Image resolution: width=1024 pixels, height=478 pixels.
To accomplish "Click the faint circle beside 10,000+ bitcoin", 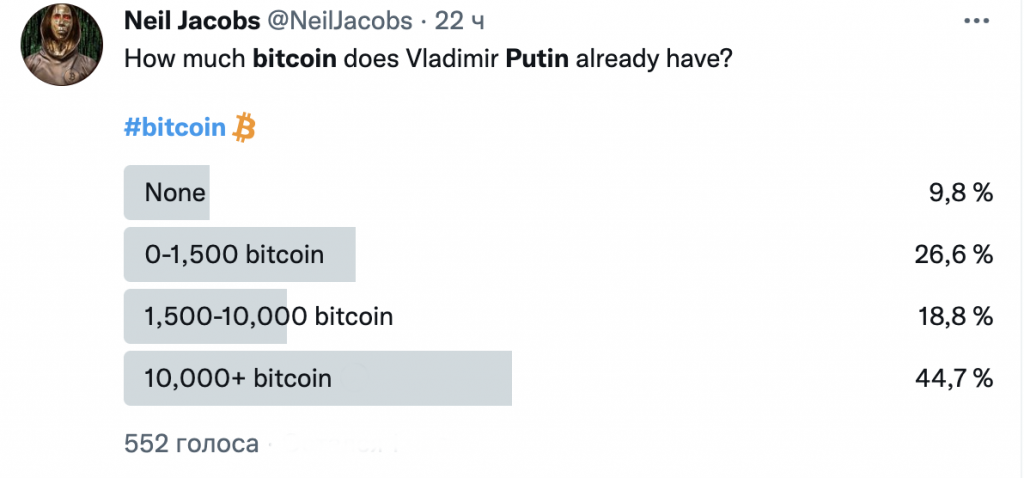I will pyautogui.click(x=355, y=377).
